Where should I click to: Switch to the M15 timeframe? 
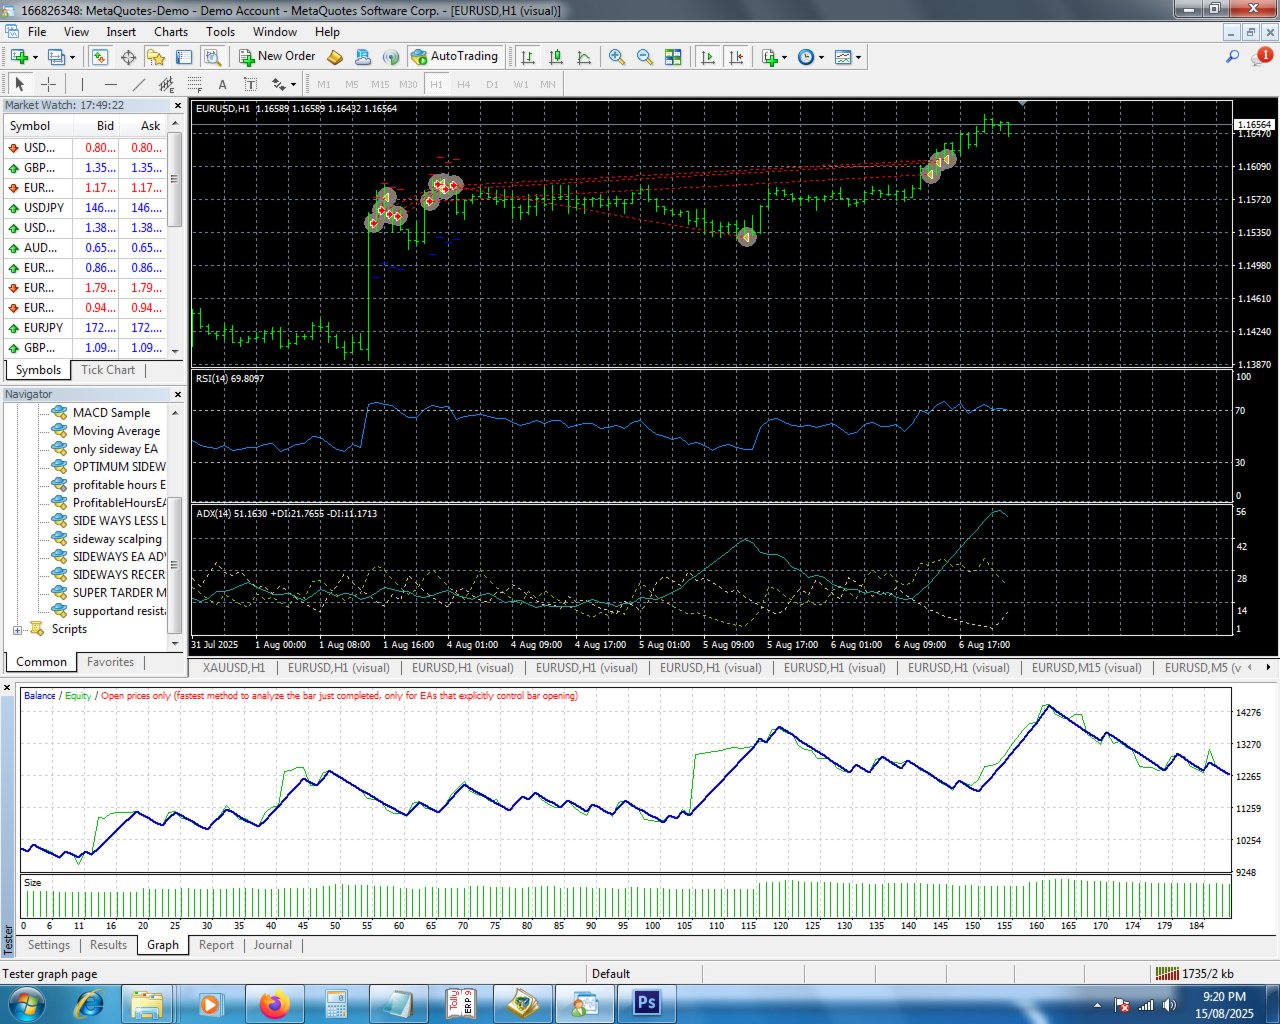[380, 84]
